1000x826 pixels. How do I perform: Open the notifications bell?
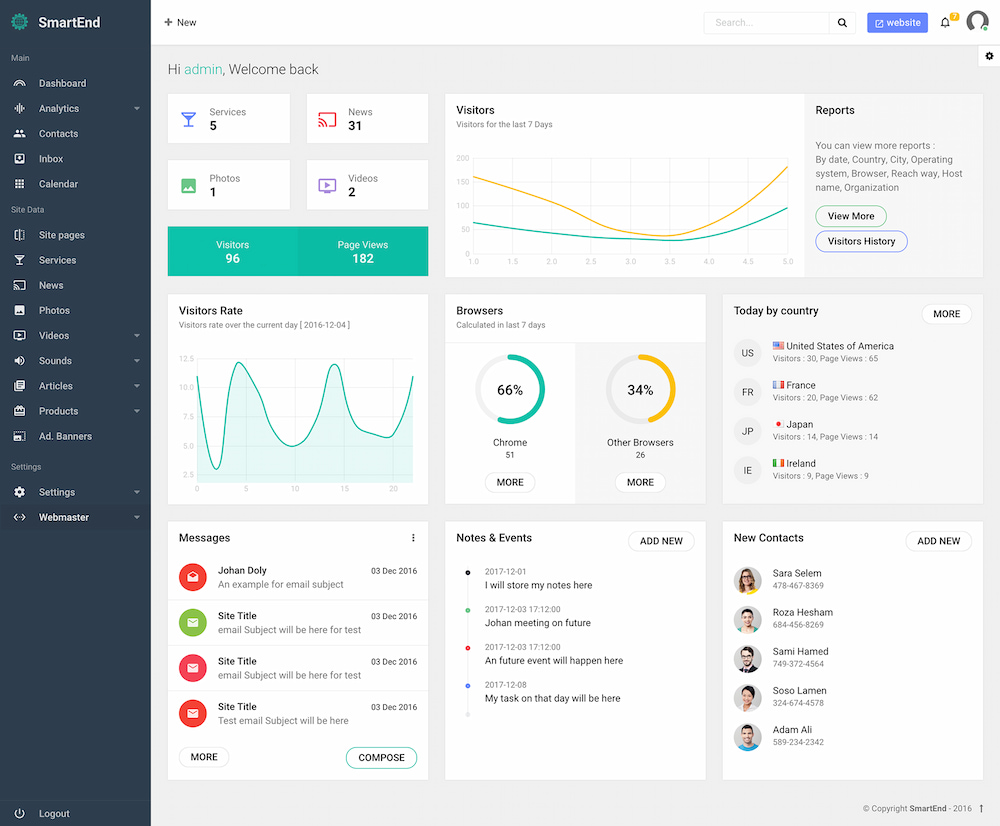coord(943,22)
